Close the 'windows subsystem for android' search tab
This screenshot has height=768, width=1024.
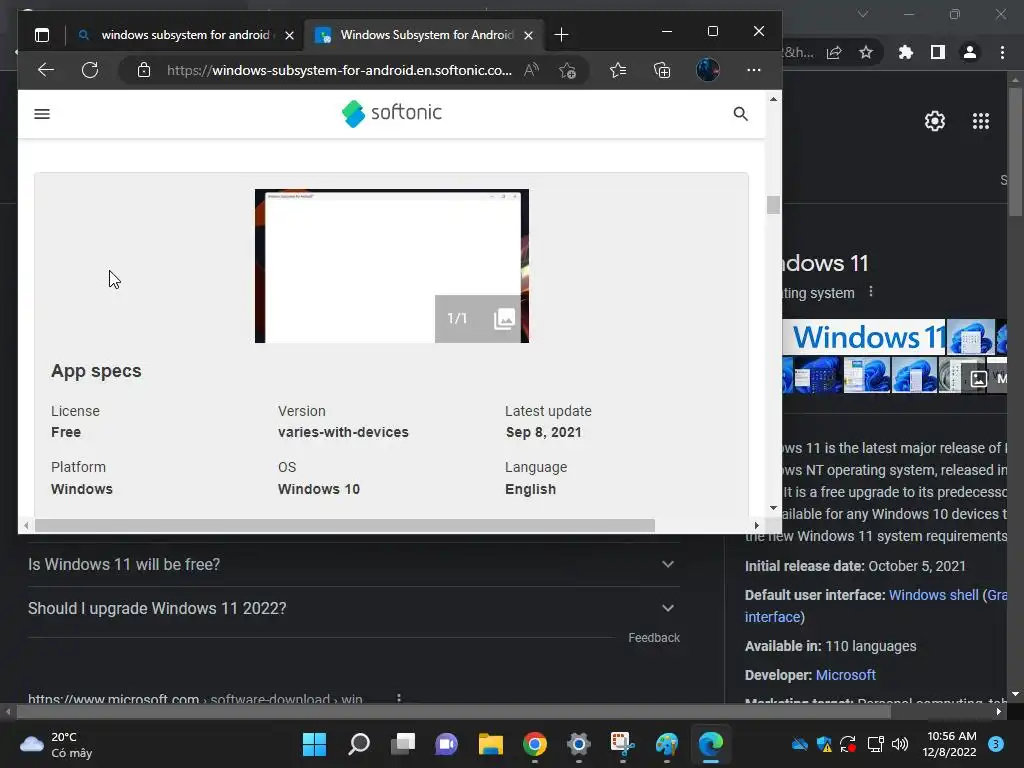(289, 35)
